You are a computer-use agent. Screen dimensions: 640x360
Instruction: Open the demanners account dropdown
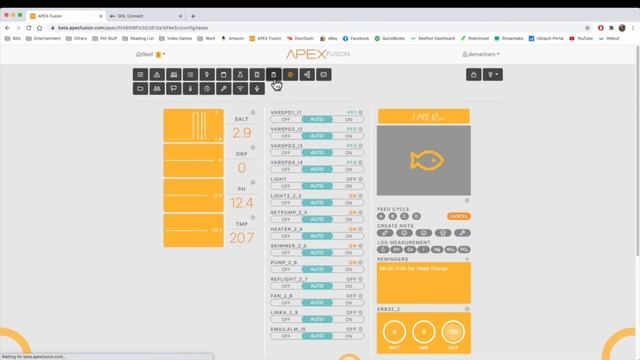tap(481, 54)
